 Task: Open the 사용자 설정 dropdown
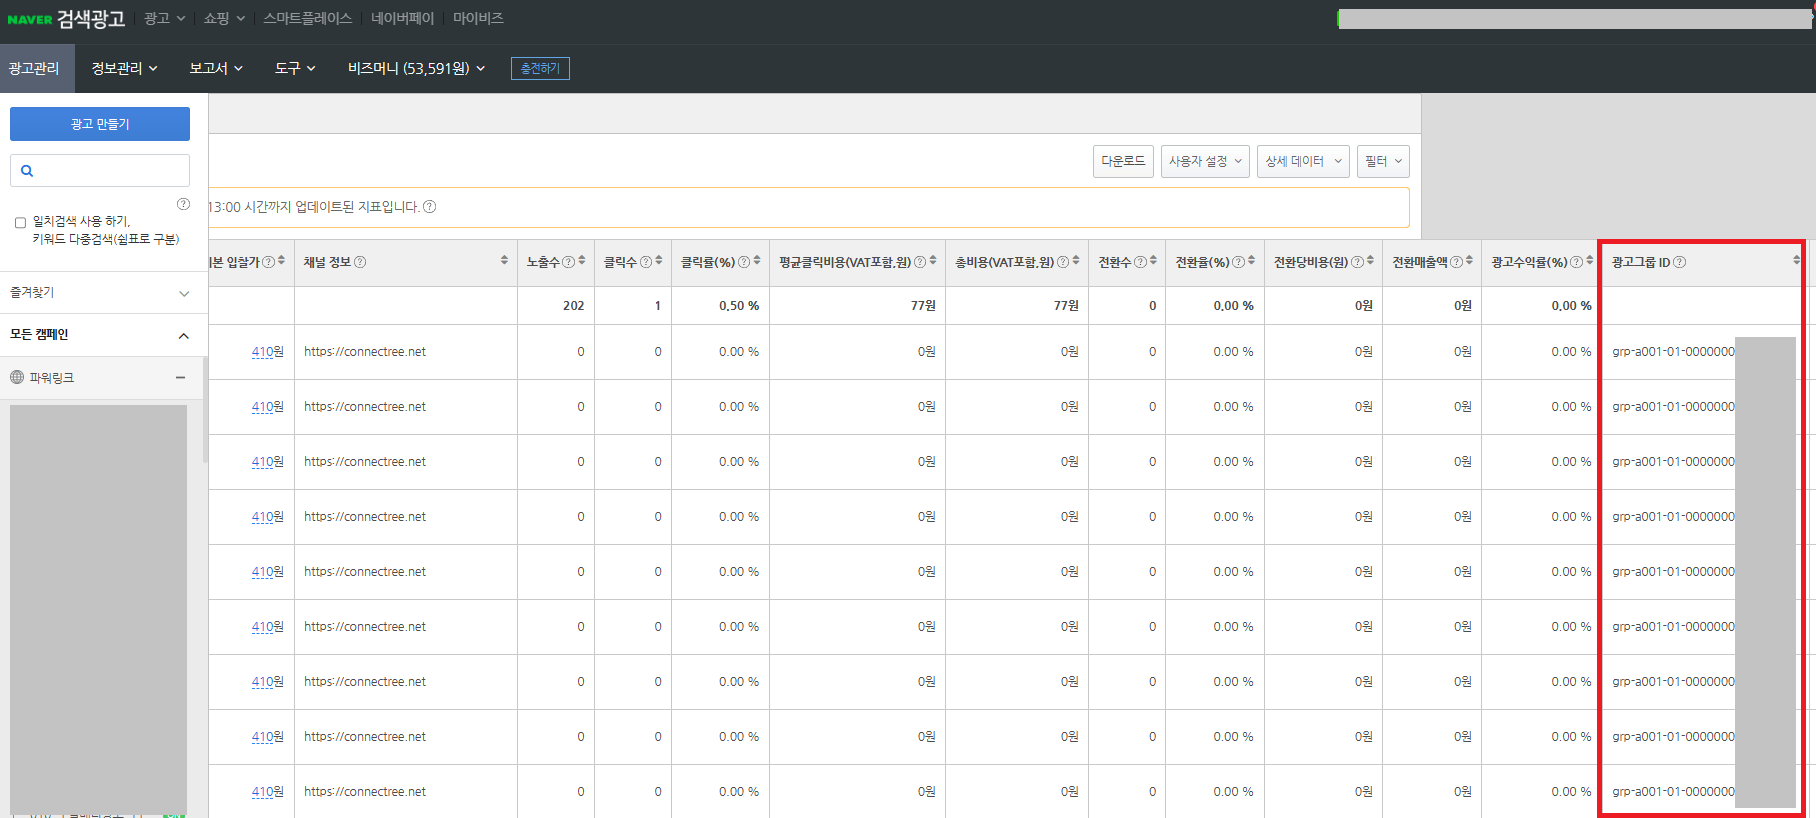tap(1204, 161)
